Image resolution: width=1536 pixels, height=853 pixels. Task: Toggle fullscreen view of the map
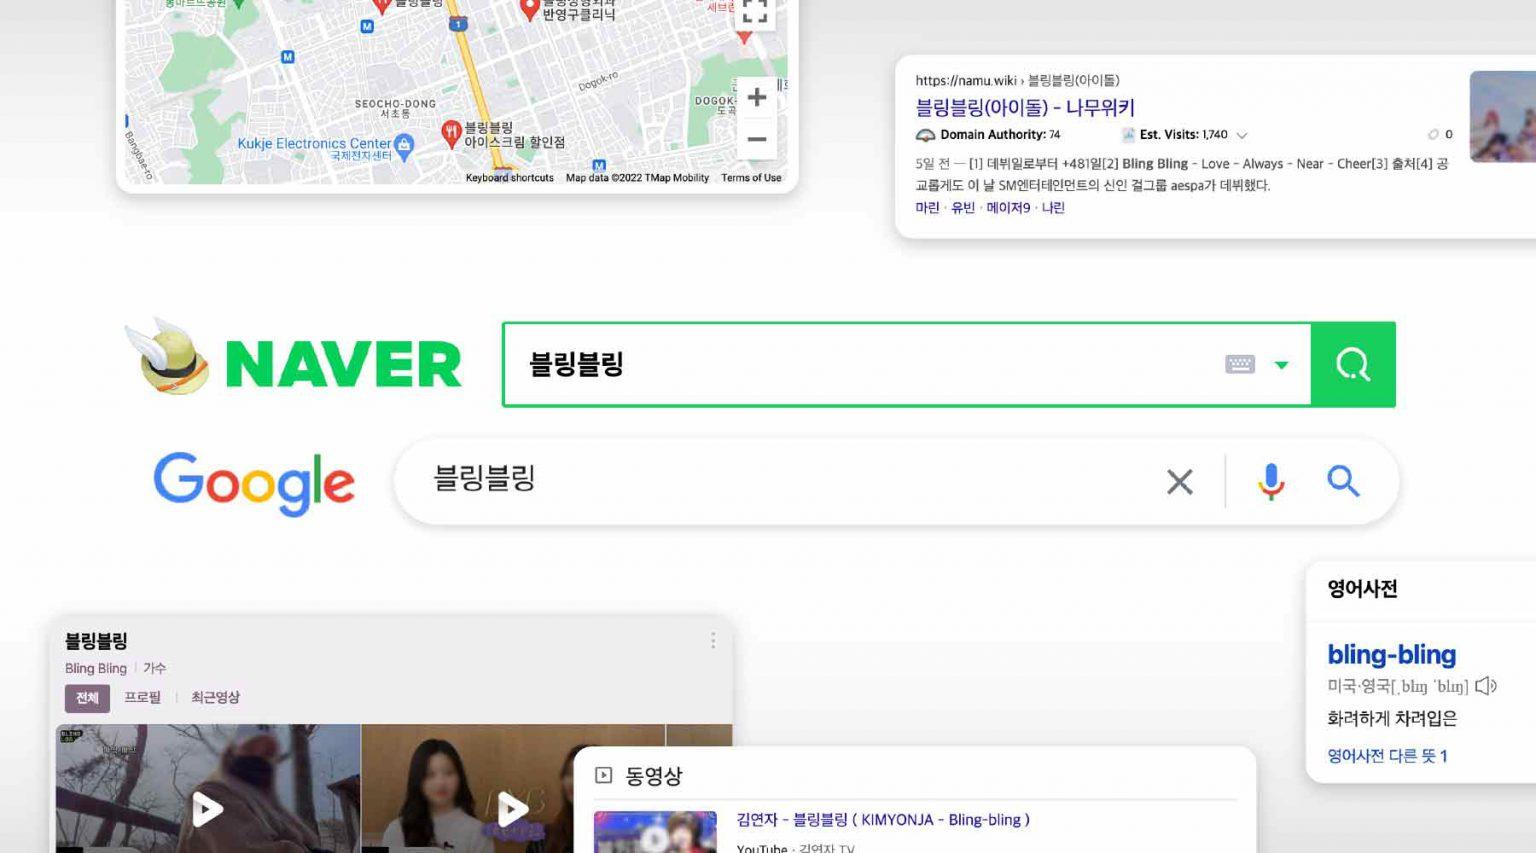pos(755,12)
